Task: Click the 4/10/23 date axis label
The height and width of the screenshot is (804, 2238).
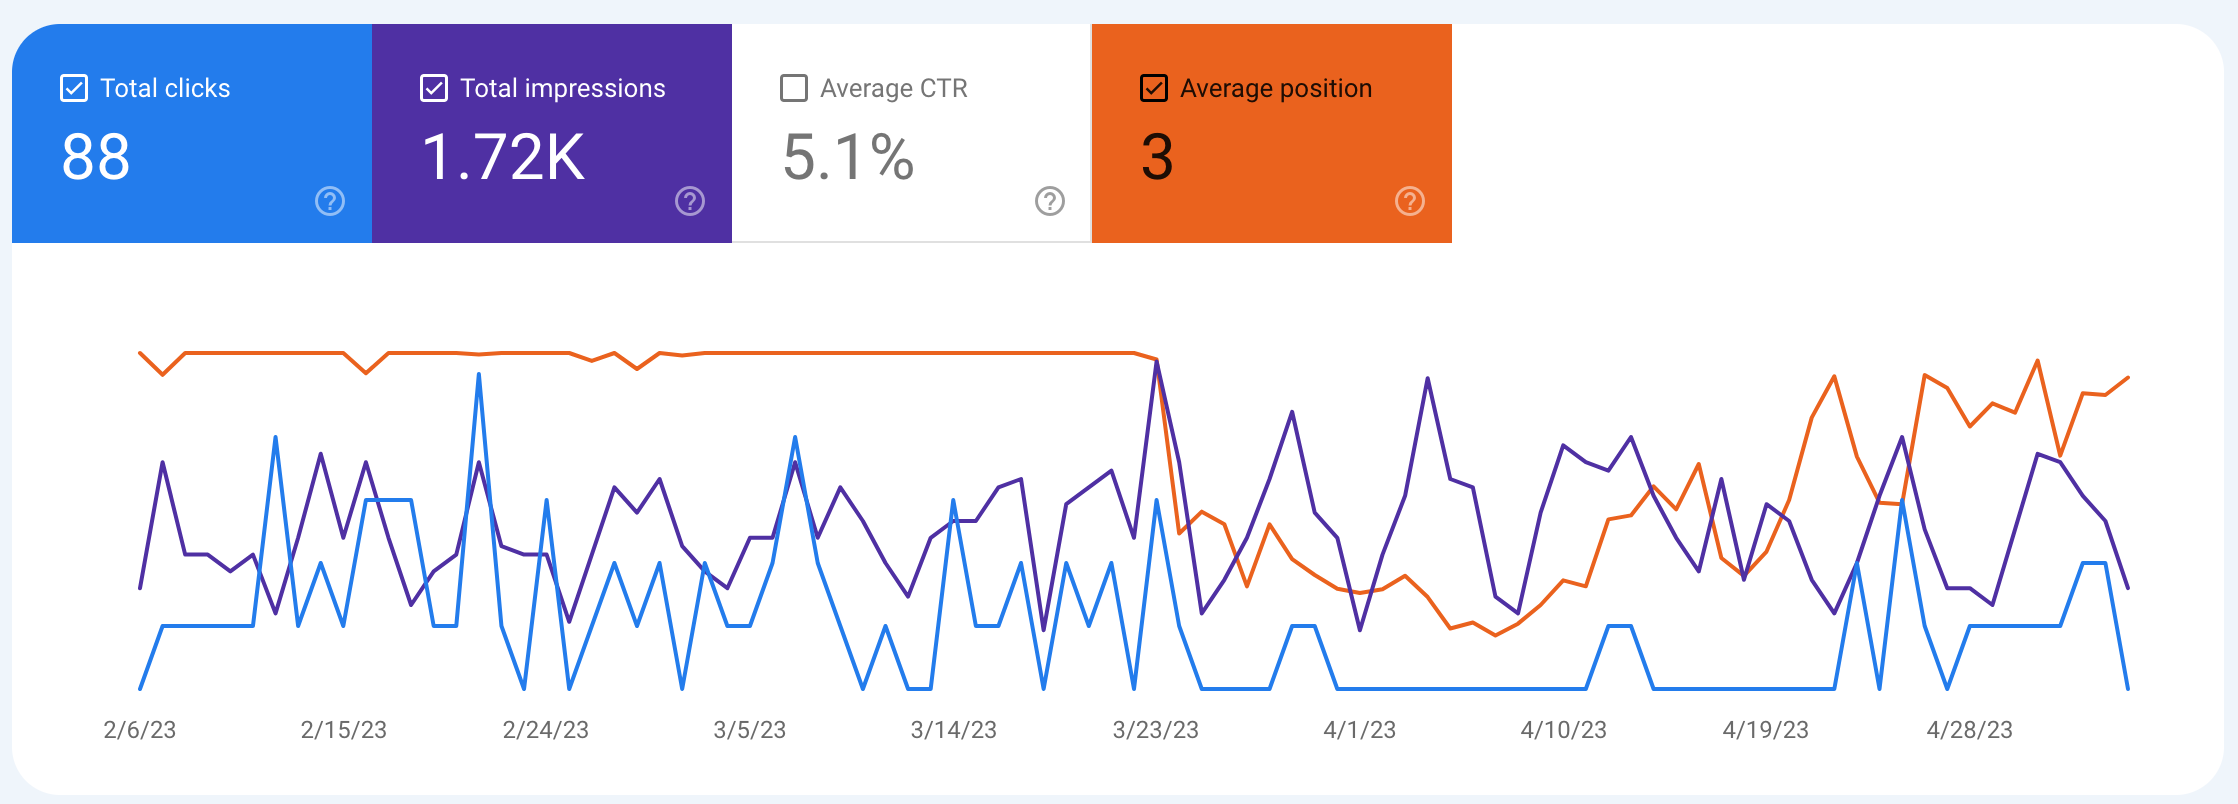Action: pyautogui.click(x=1563, y=730)
